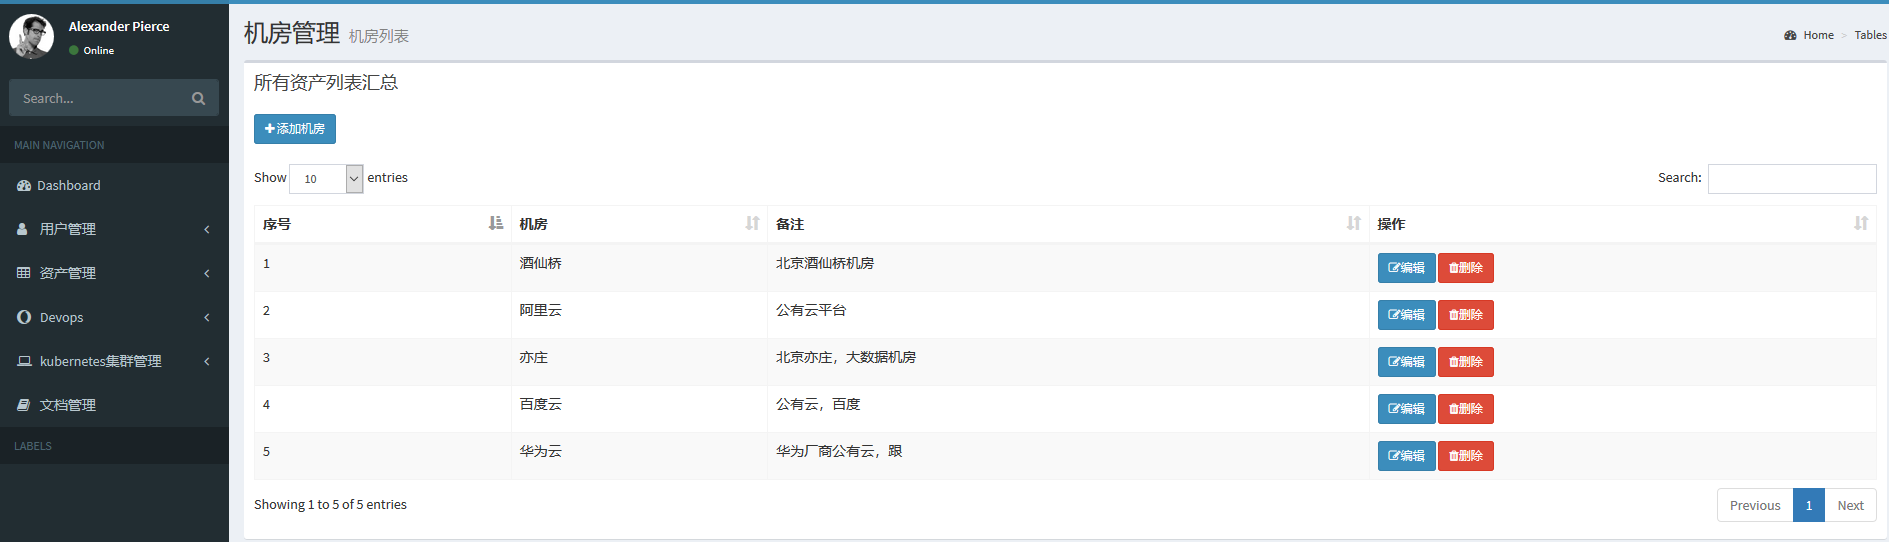The width and height of the screenshot is (1889, 542).
Task: Open the 资产管理 menu item
Action: (x=114, y=273)
